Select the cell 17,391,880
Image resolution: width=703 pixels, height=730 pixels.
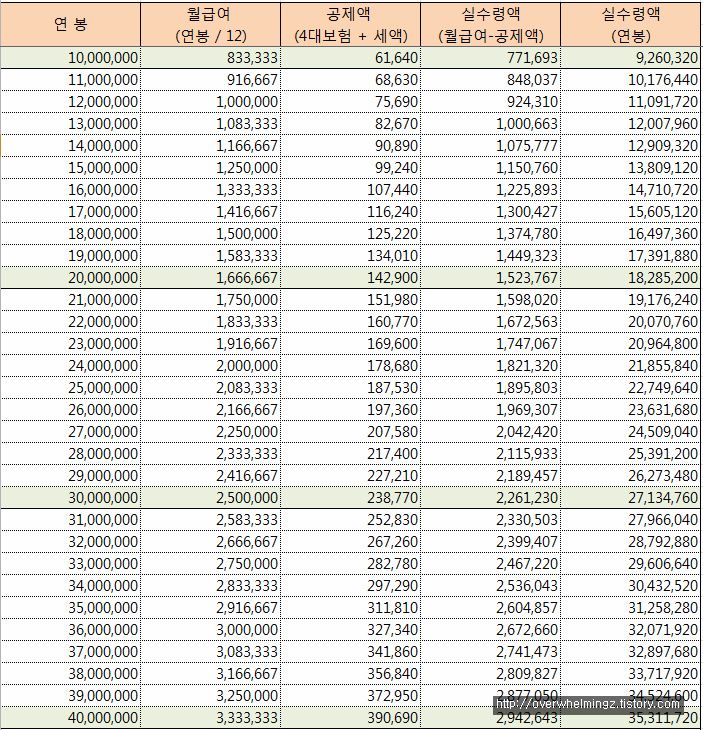[x=631, y=256]
